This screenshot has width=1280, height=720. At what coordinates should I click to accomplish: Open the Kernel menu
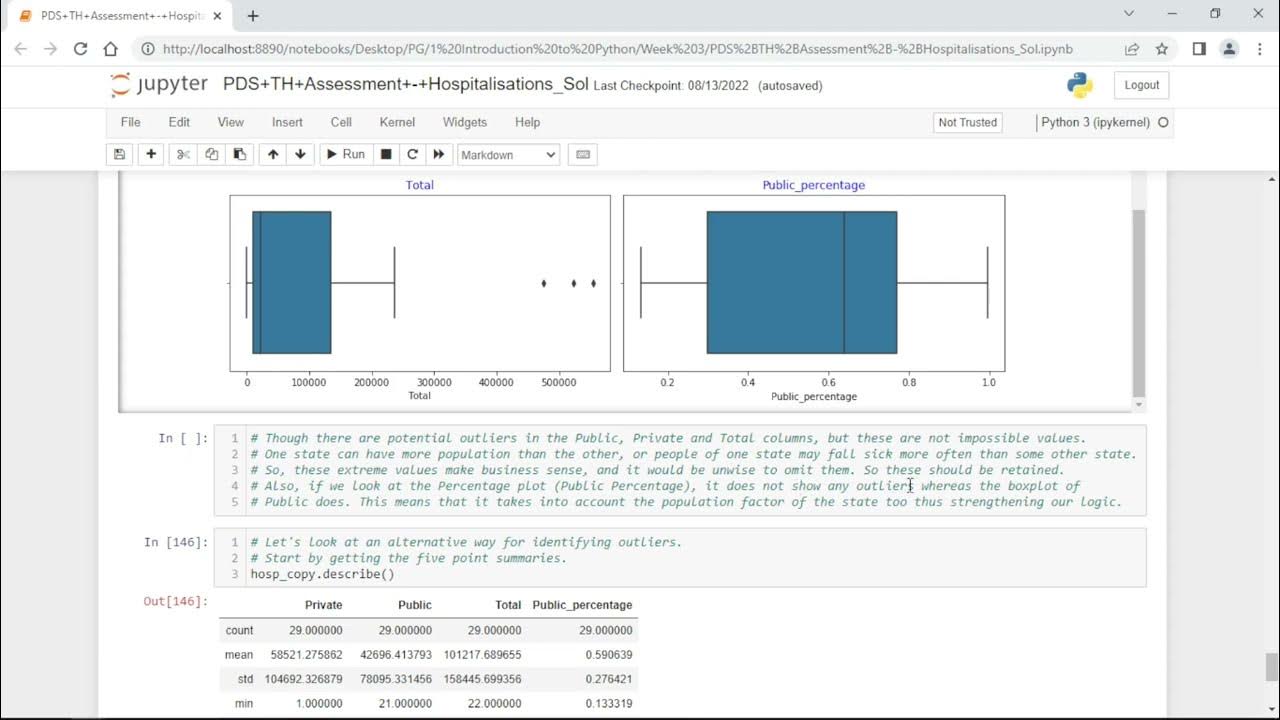(x=397, y=122)
